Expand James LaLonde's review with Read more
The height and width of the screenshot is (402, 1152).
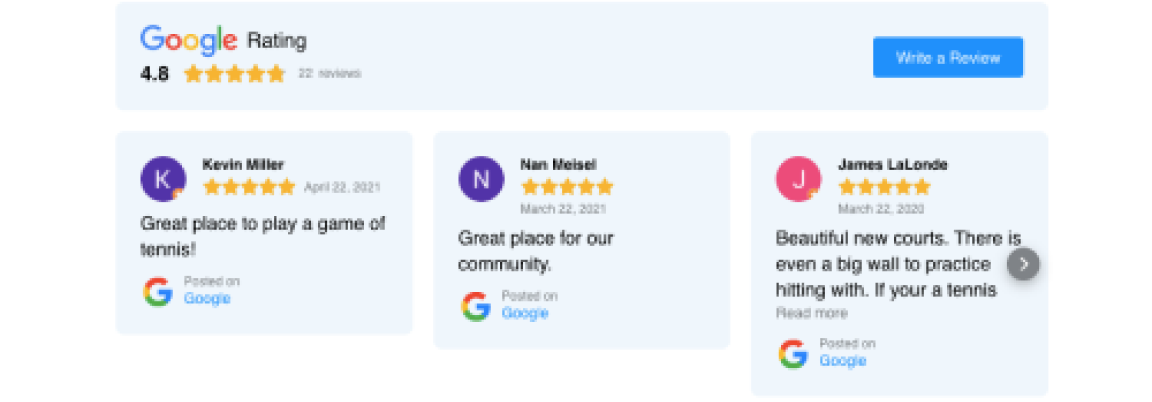[x=812, y=313]
